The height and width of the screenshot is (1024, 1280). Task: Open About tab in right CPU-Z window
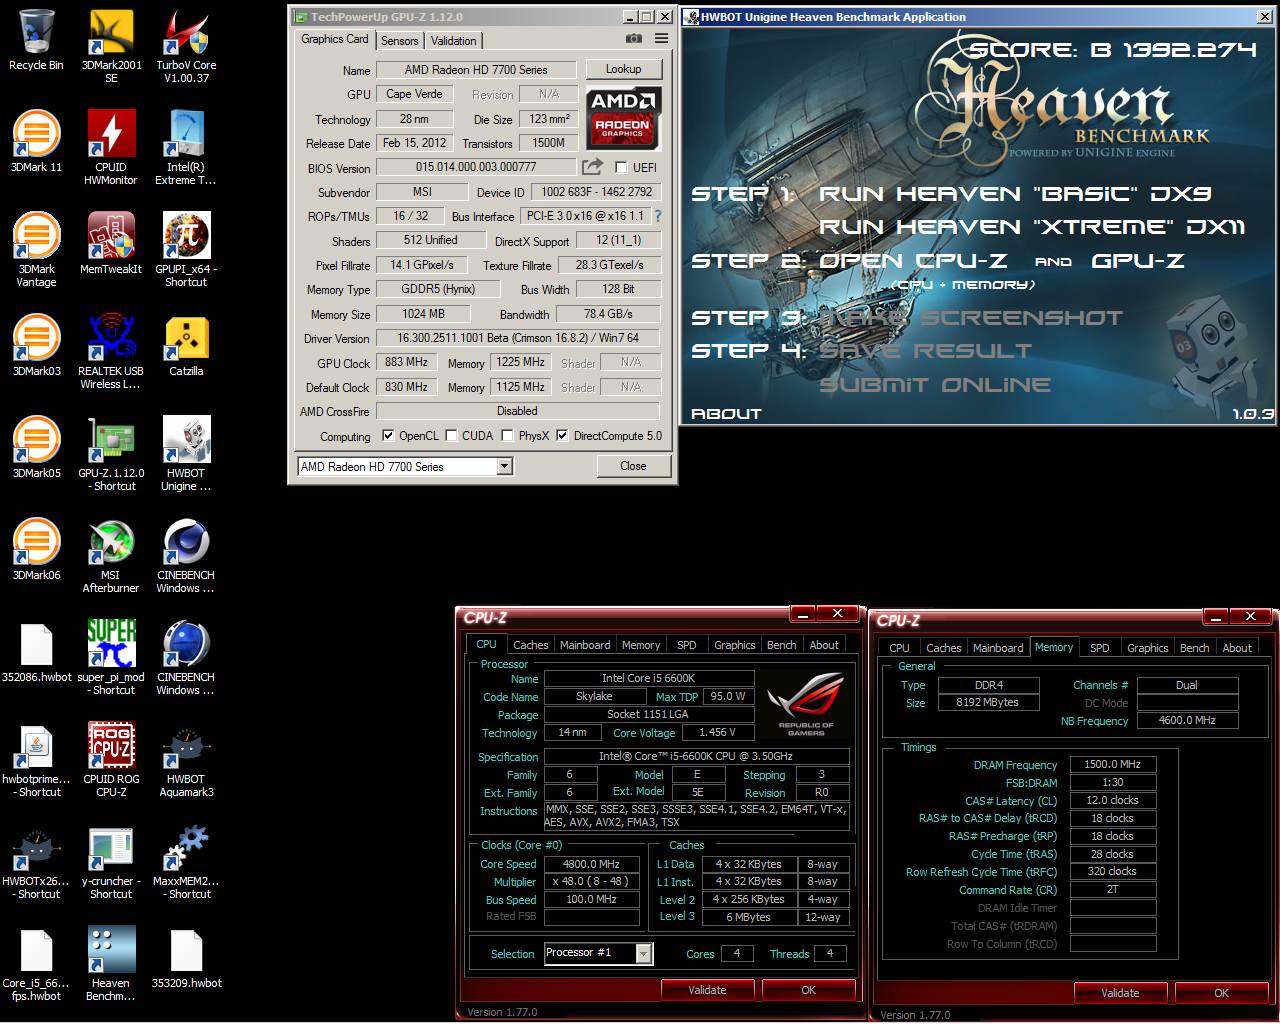coord(1237,648)
